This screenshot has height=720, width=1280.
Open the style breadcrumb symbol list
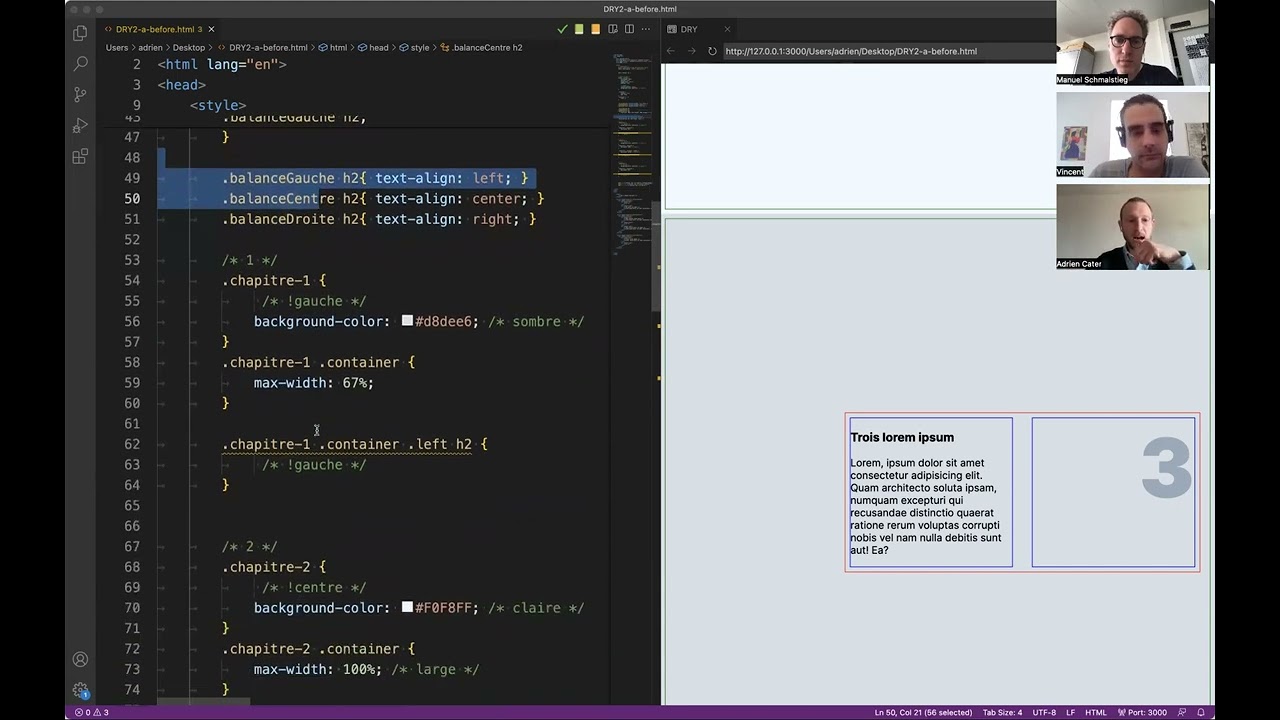click(x=414, y=47)
